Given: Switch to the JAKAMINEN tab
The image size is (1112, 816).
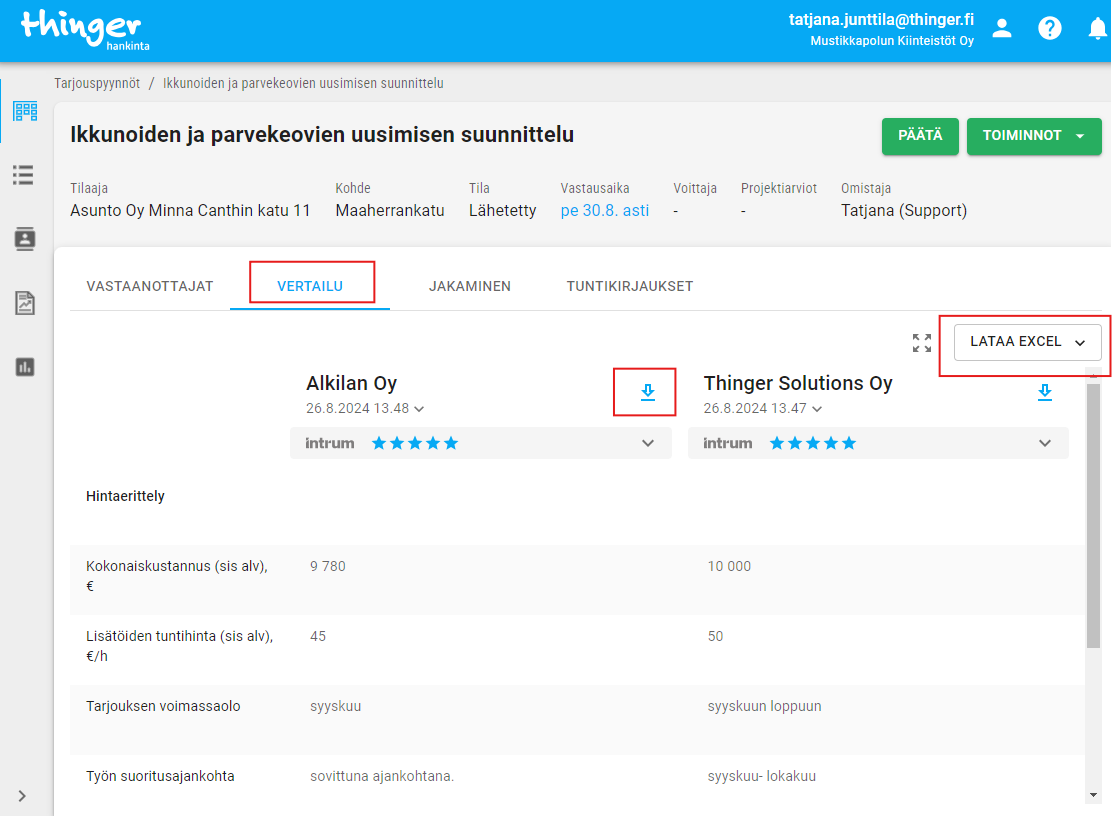Looking at the screenshot, I should (x=469, y=286).
